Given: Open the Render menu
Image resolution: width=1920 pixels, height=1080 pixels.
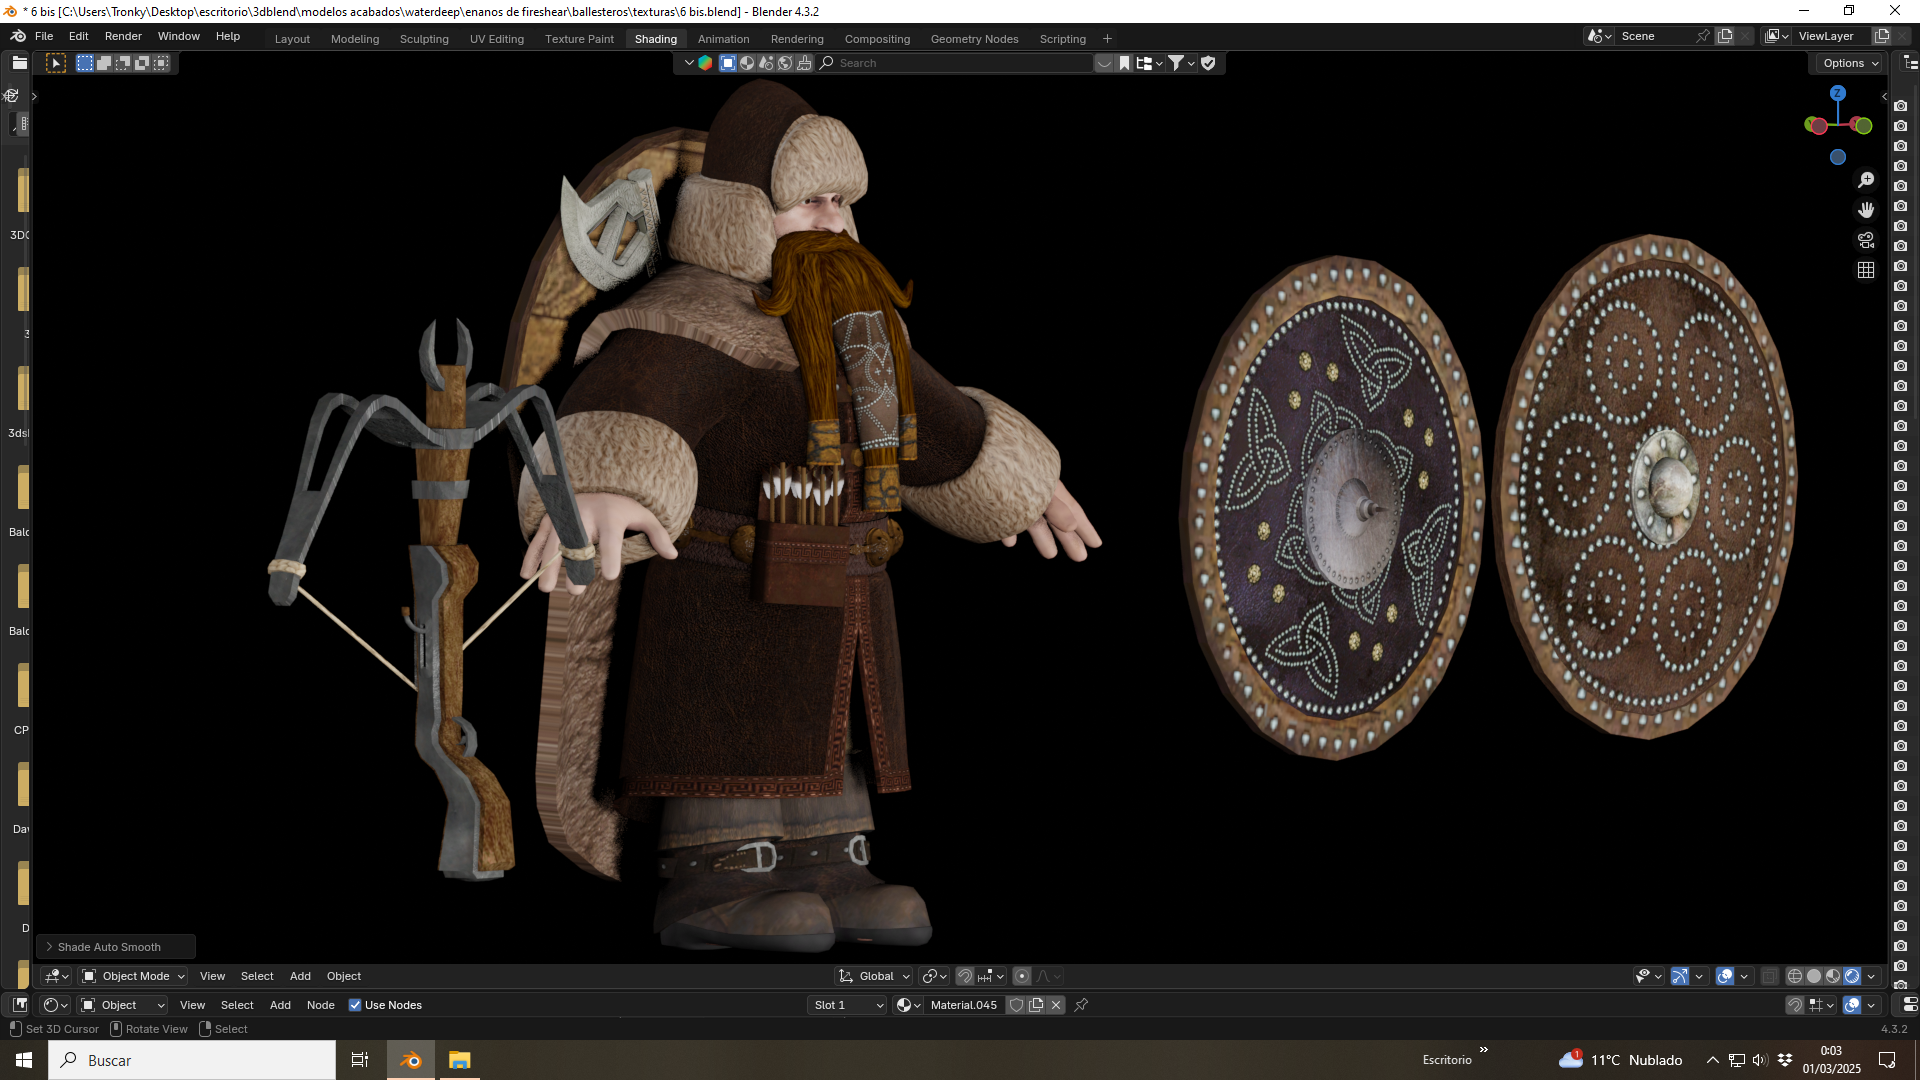Looking at the screenshot, I should click(123, 36).
